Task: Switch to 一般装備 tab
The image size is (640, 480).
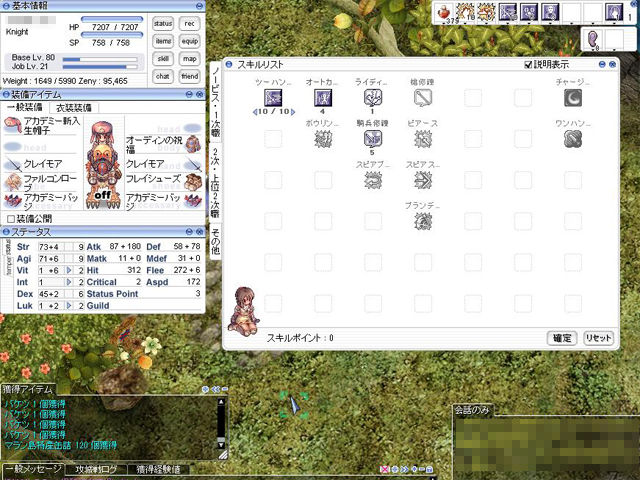Action: click(x=25, y=107)
